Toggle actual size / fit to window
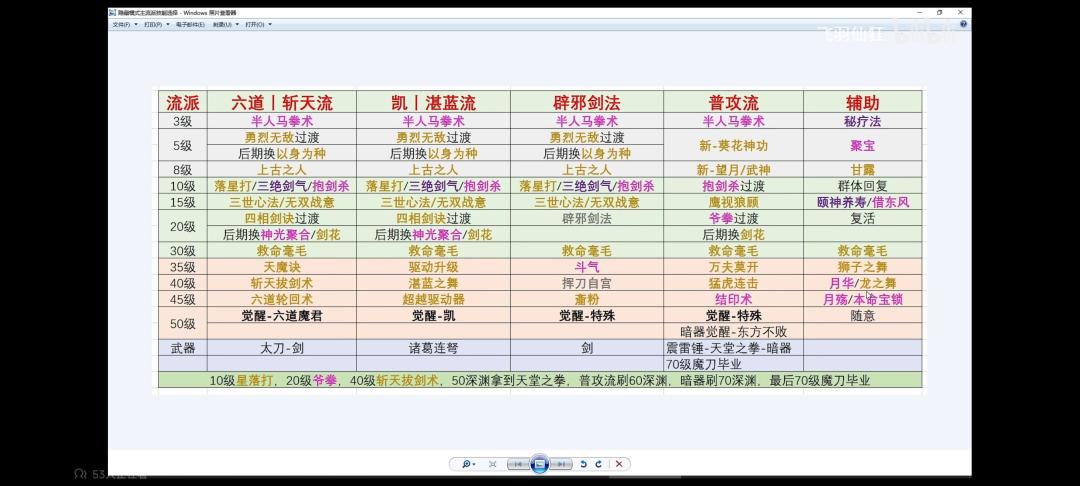Screen dimensions: 1080x486 (x=492, y=464)
